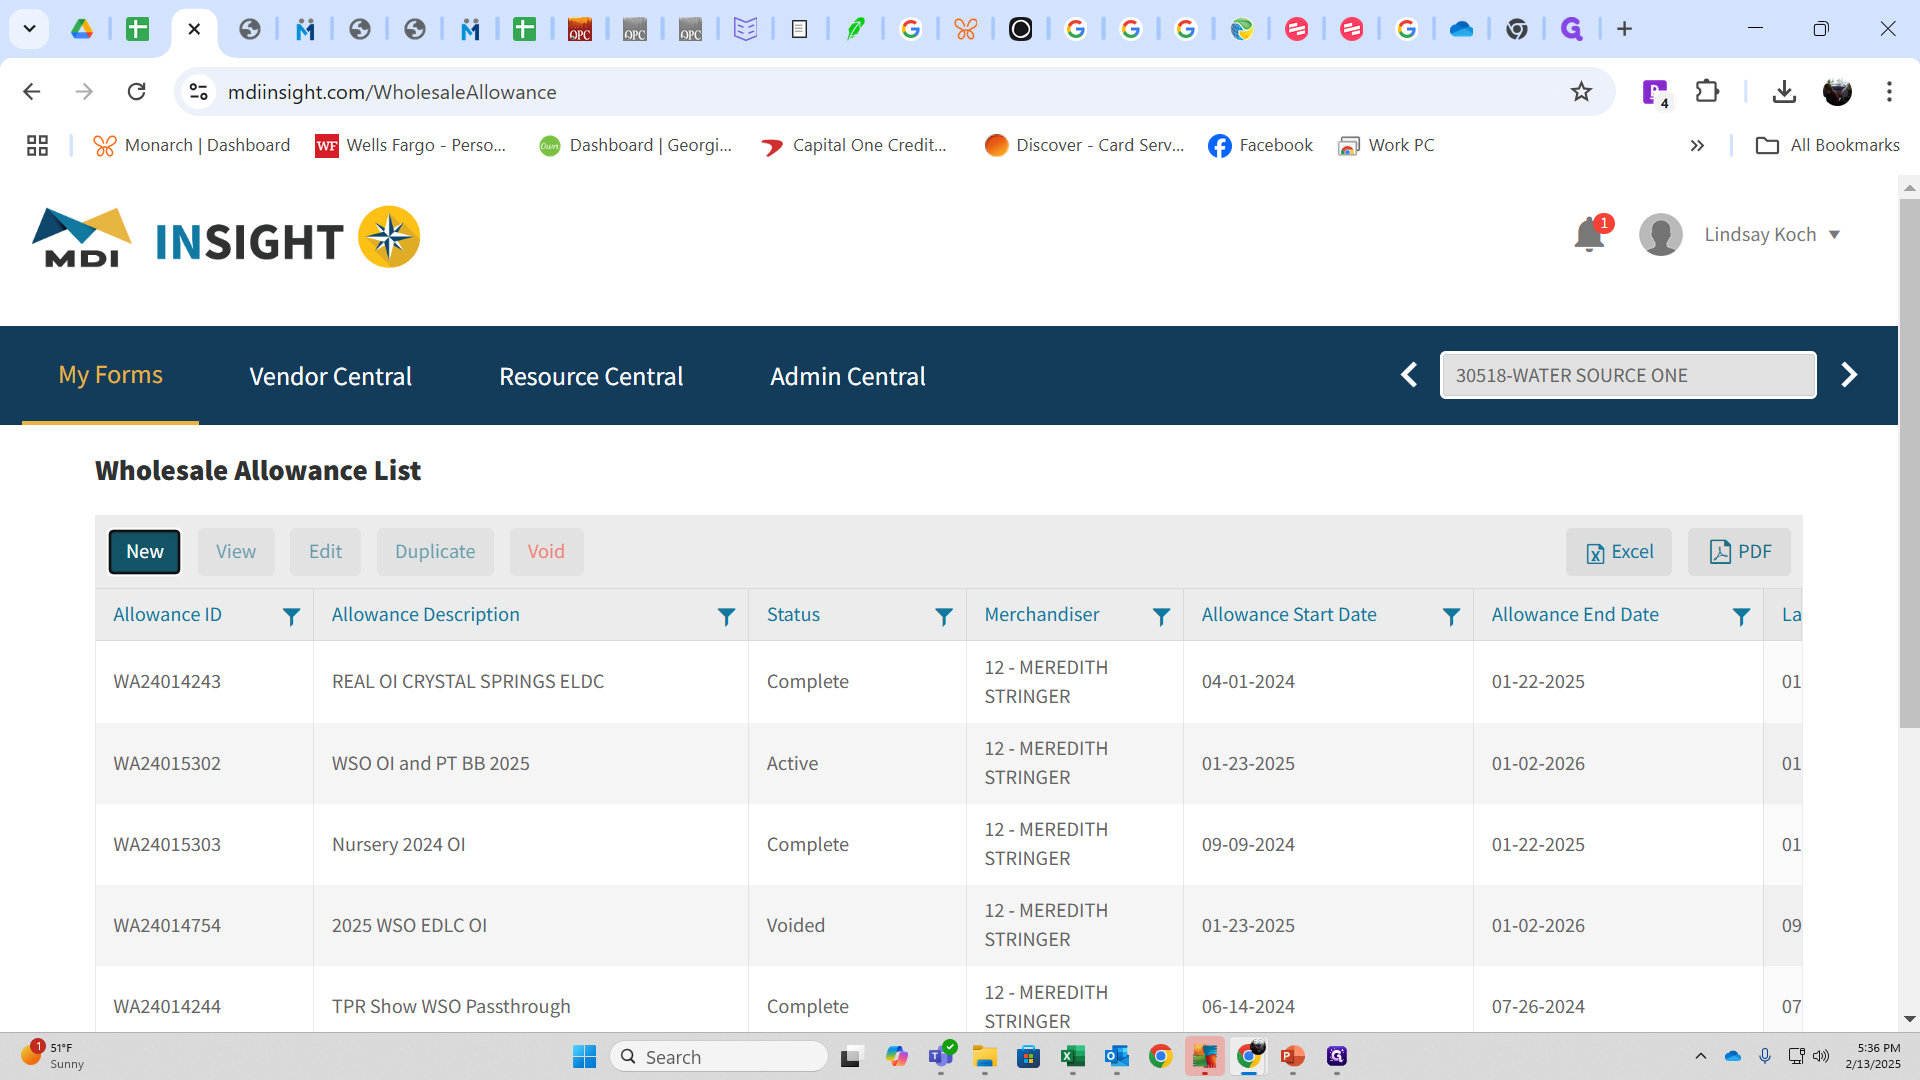Go to previous vendor with left chevron
Viewport: 1920px width, 1080px height.
(1409, 375)
